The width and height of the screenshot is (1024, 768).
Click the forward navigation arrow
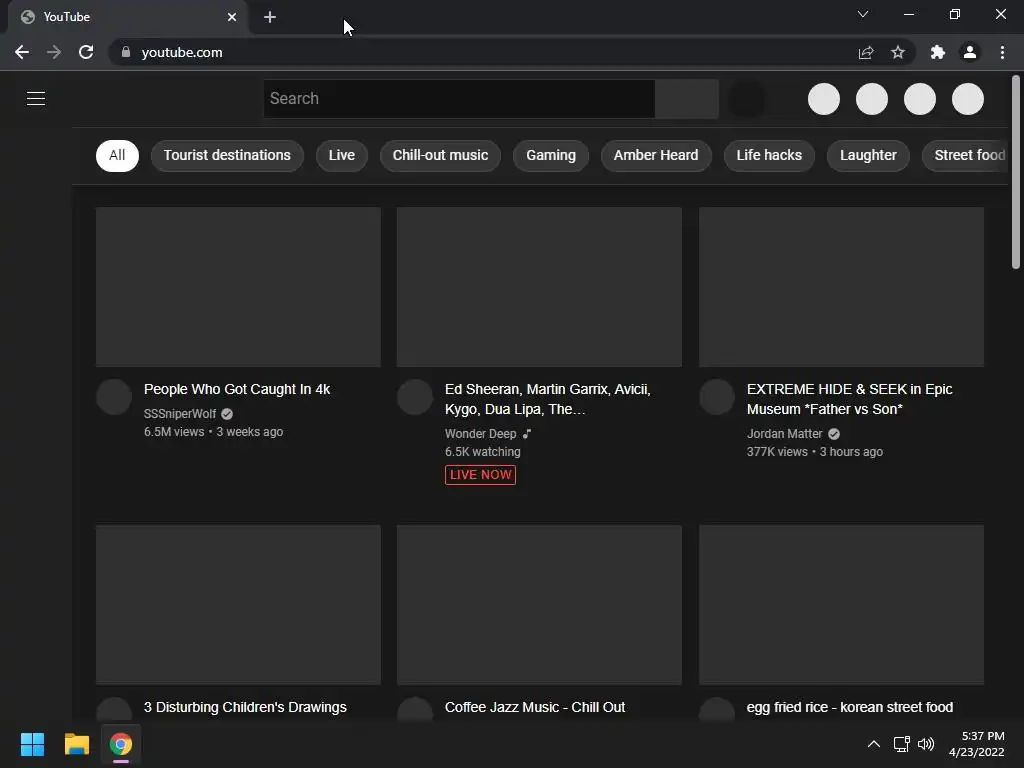[x=54, y=52]
